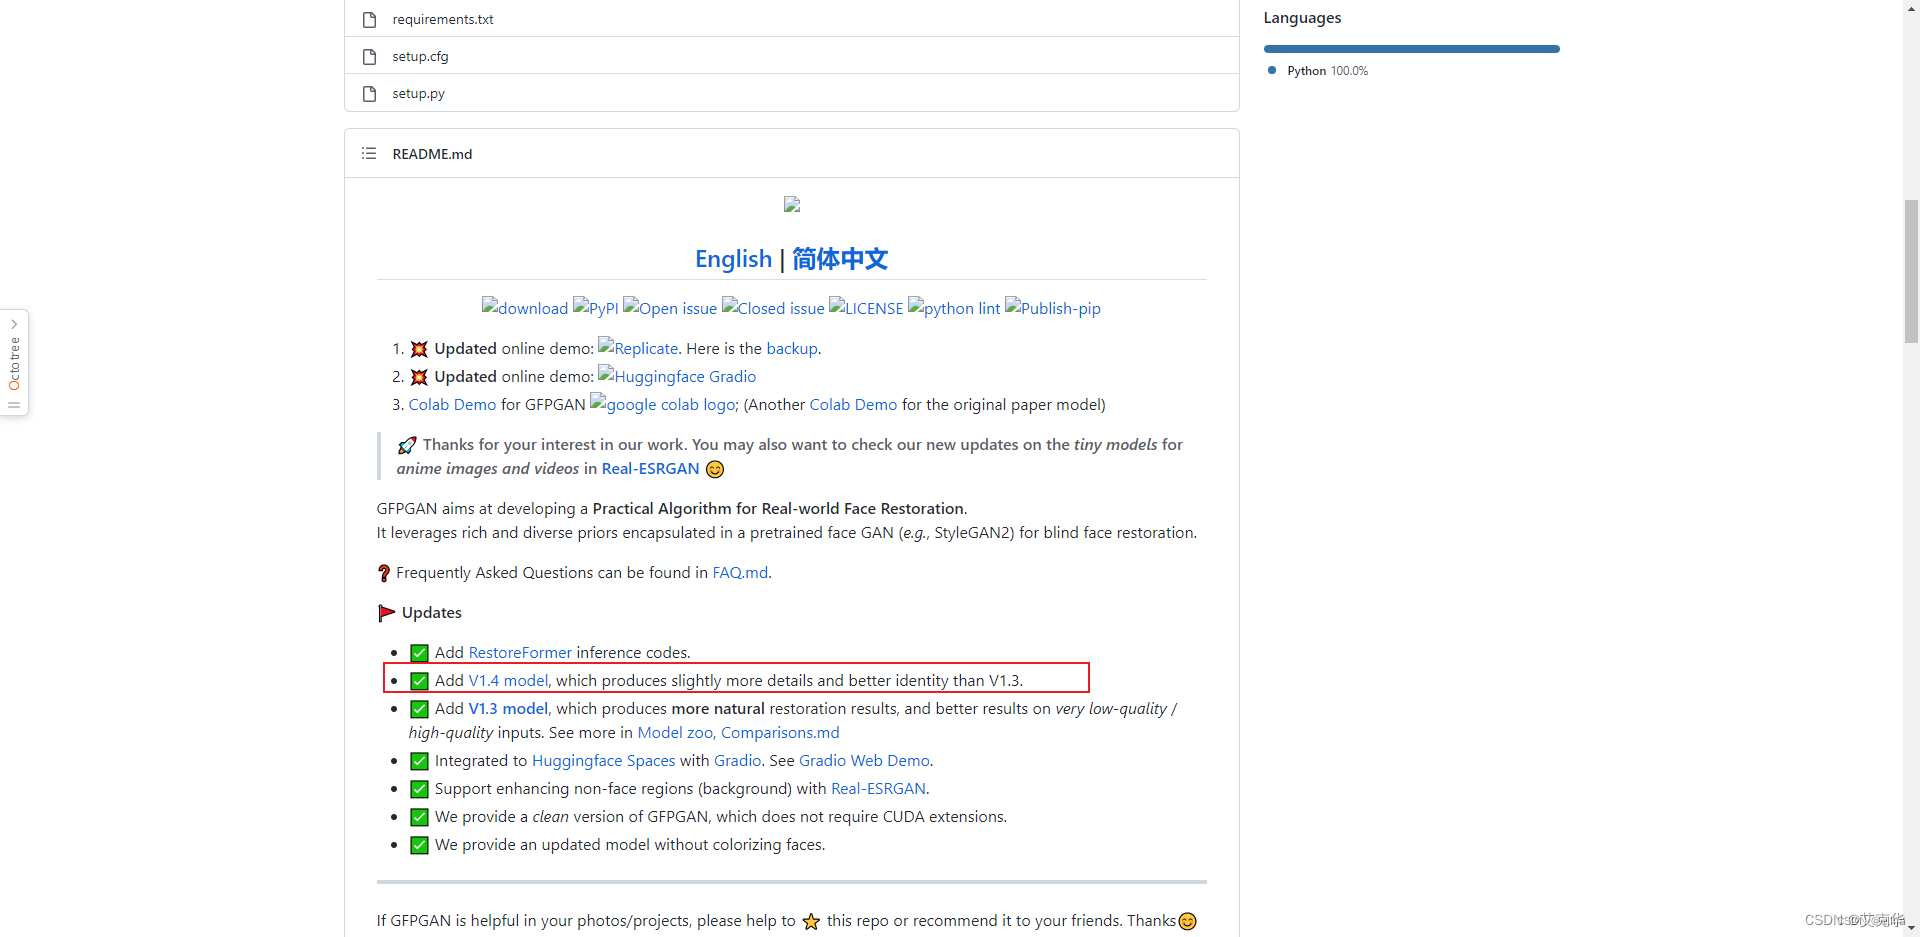This screenshot has width=1920, height=937.
Task: Open the README.md table of contents icon
Action: 368,153
